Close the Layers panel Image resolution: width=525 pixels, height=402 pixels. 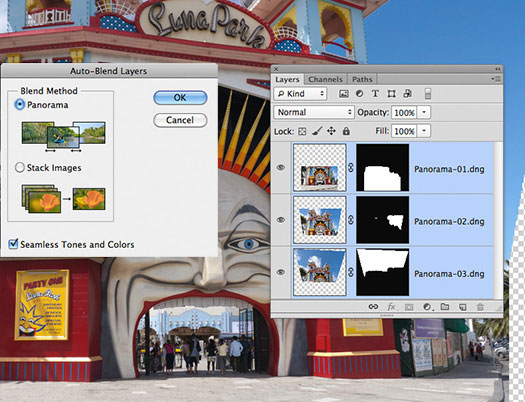[x=276, y=69]
